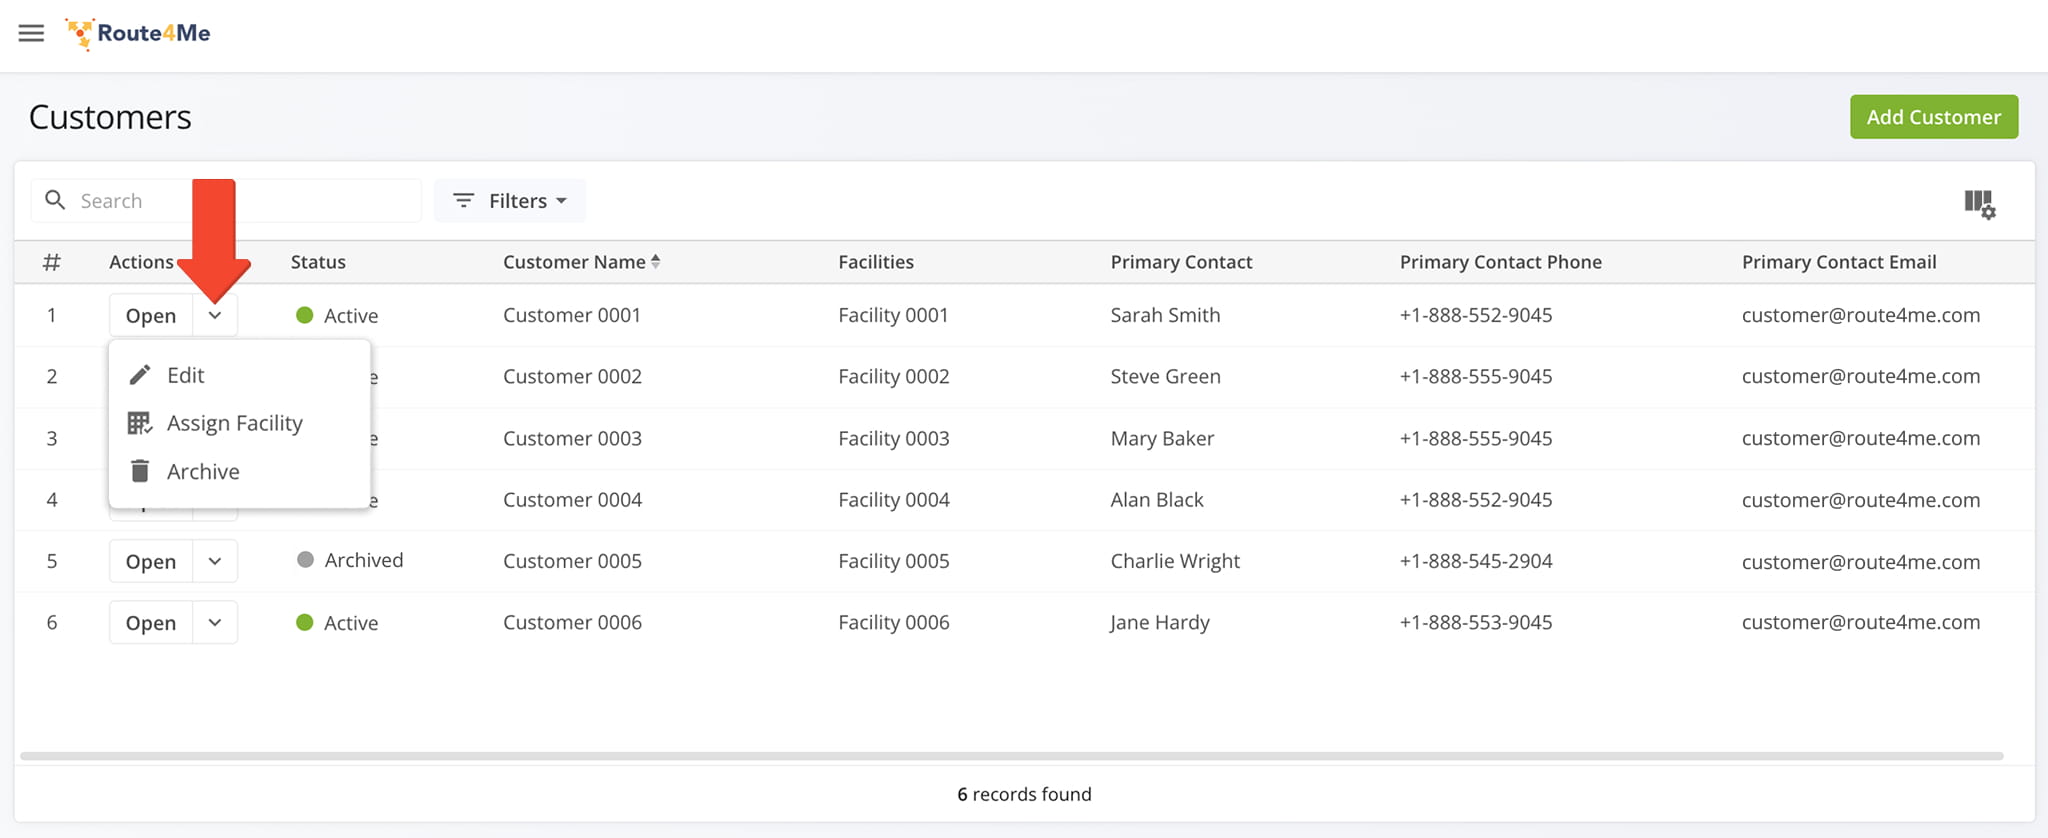Choose Assign Facility from the actions menu
The width and height of the screenshot is (2048, 838).
click(239, 423)
